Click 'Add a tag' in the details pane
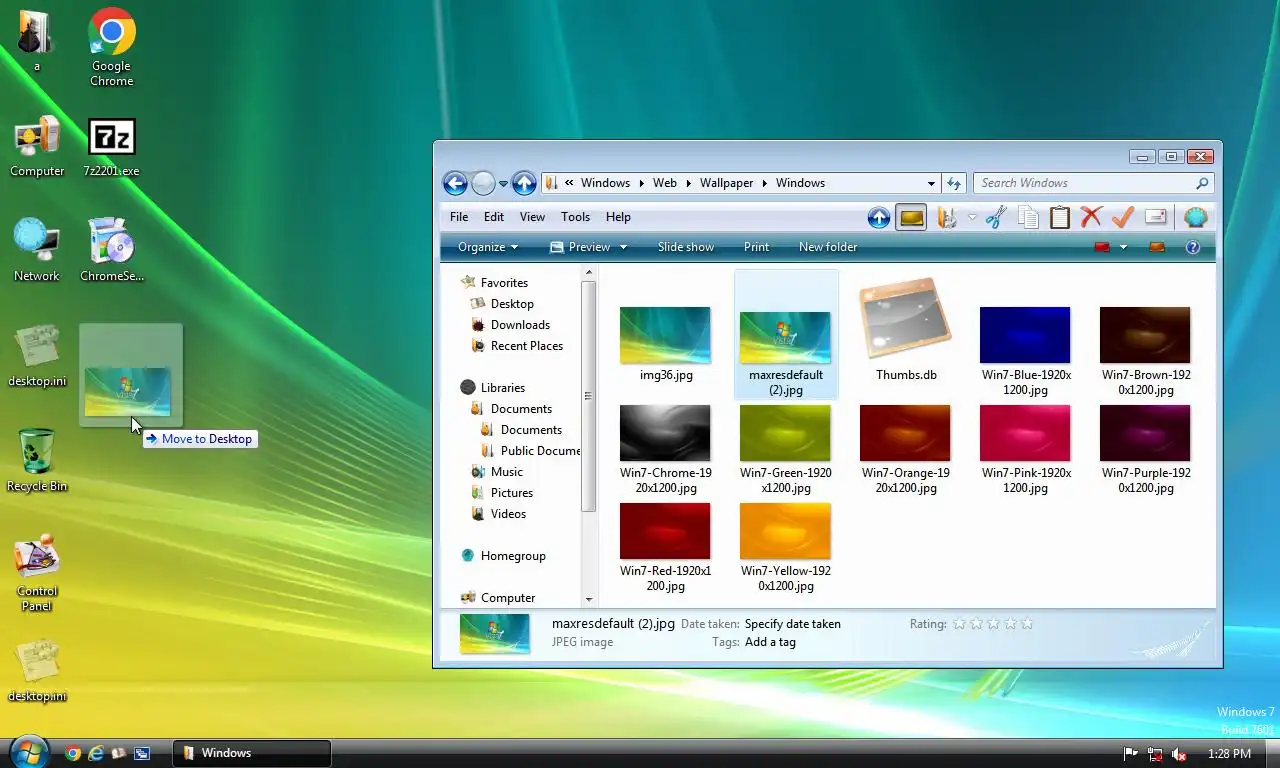 click(x=770, y=642)
